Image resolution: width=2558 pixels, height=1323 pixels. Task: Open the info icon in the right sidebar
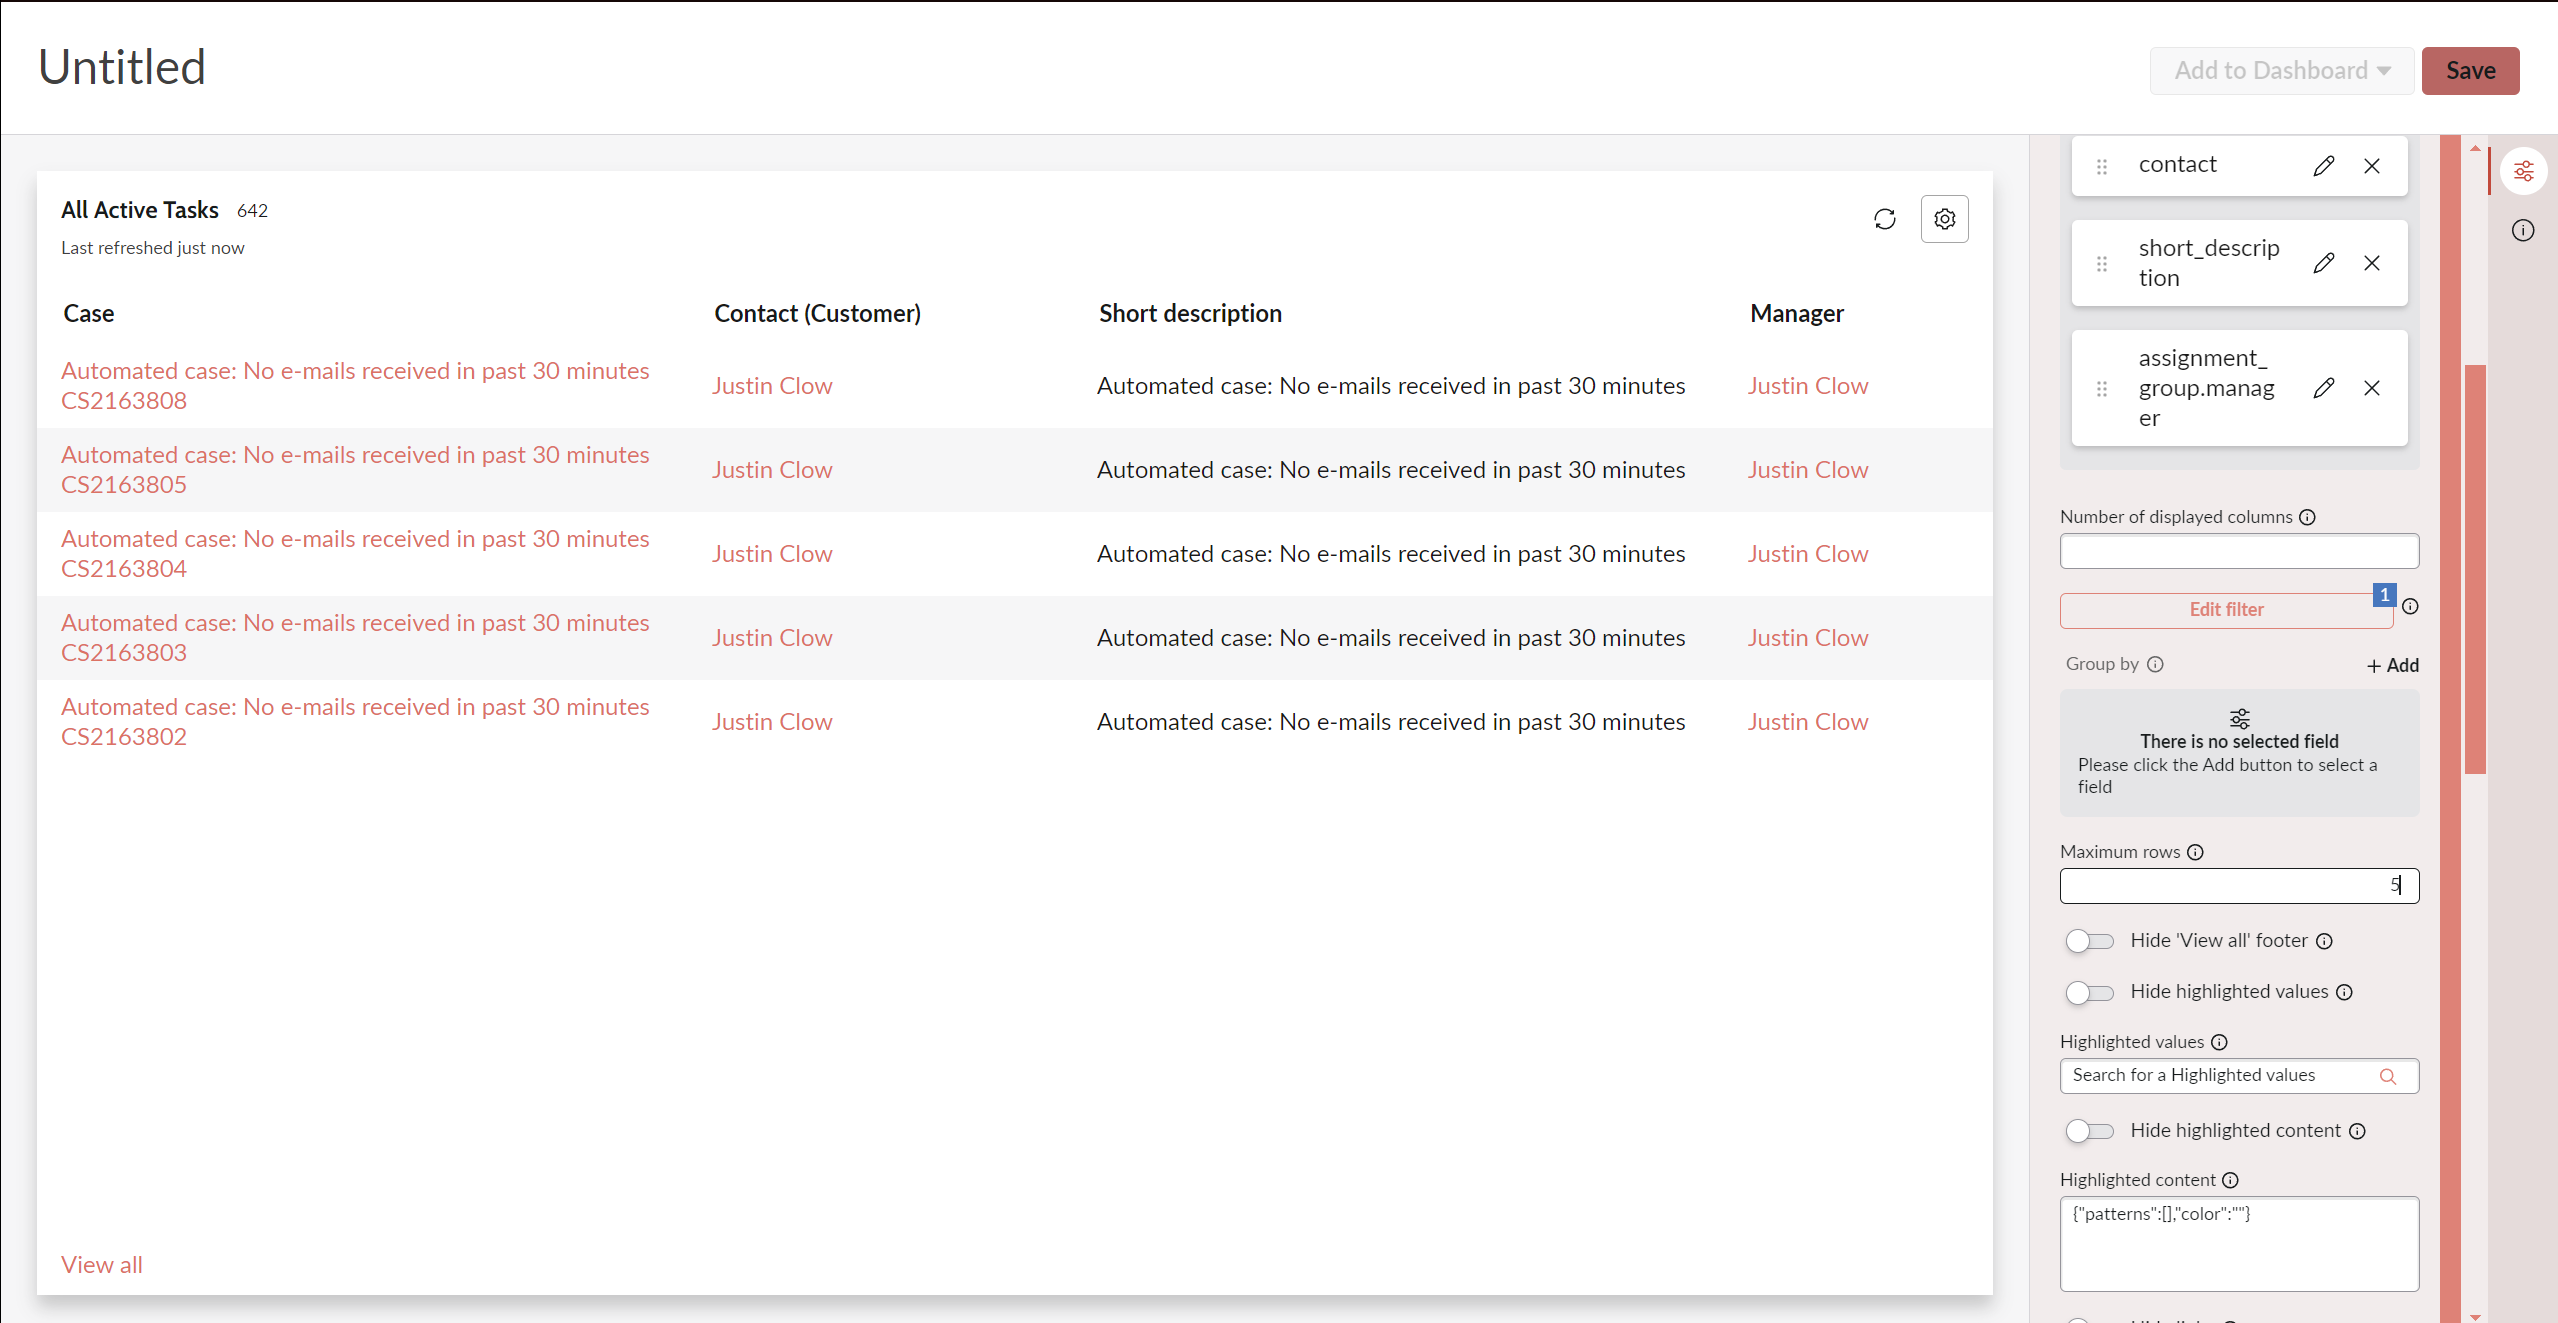coord(2522,231)
